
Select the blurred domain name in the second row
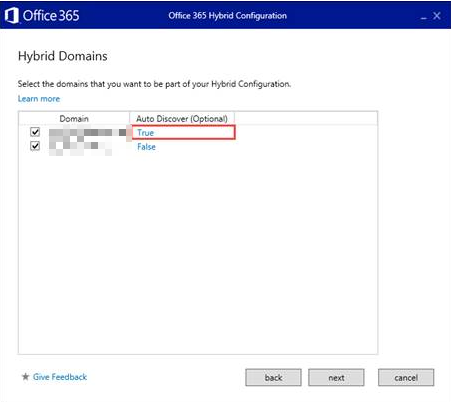80,147
